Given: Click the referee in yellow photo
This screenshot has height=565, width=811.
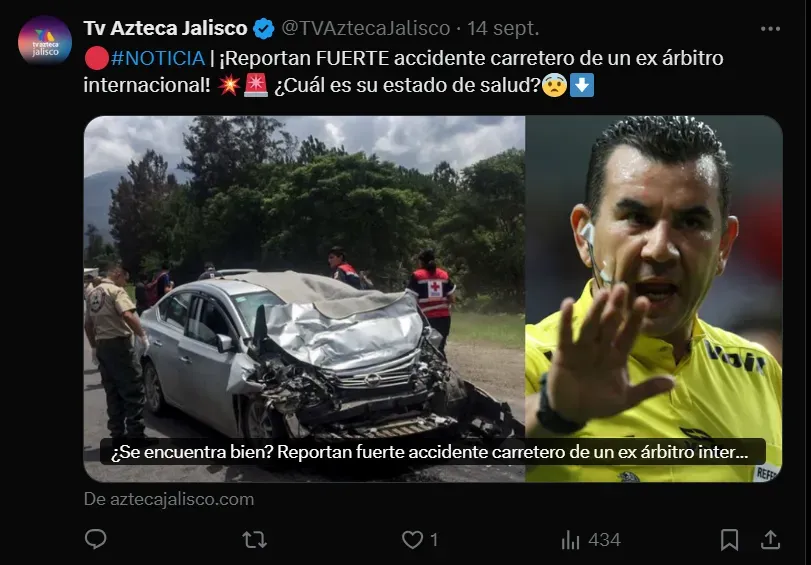Looking at the screenshot, I should pos(653,299).
